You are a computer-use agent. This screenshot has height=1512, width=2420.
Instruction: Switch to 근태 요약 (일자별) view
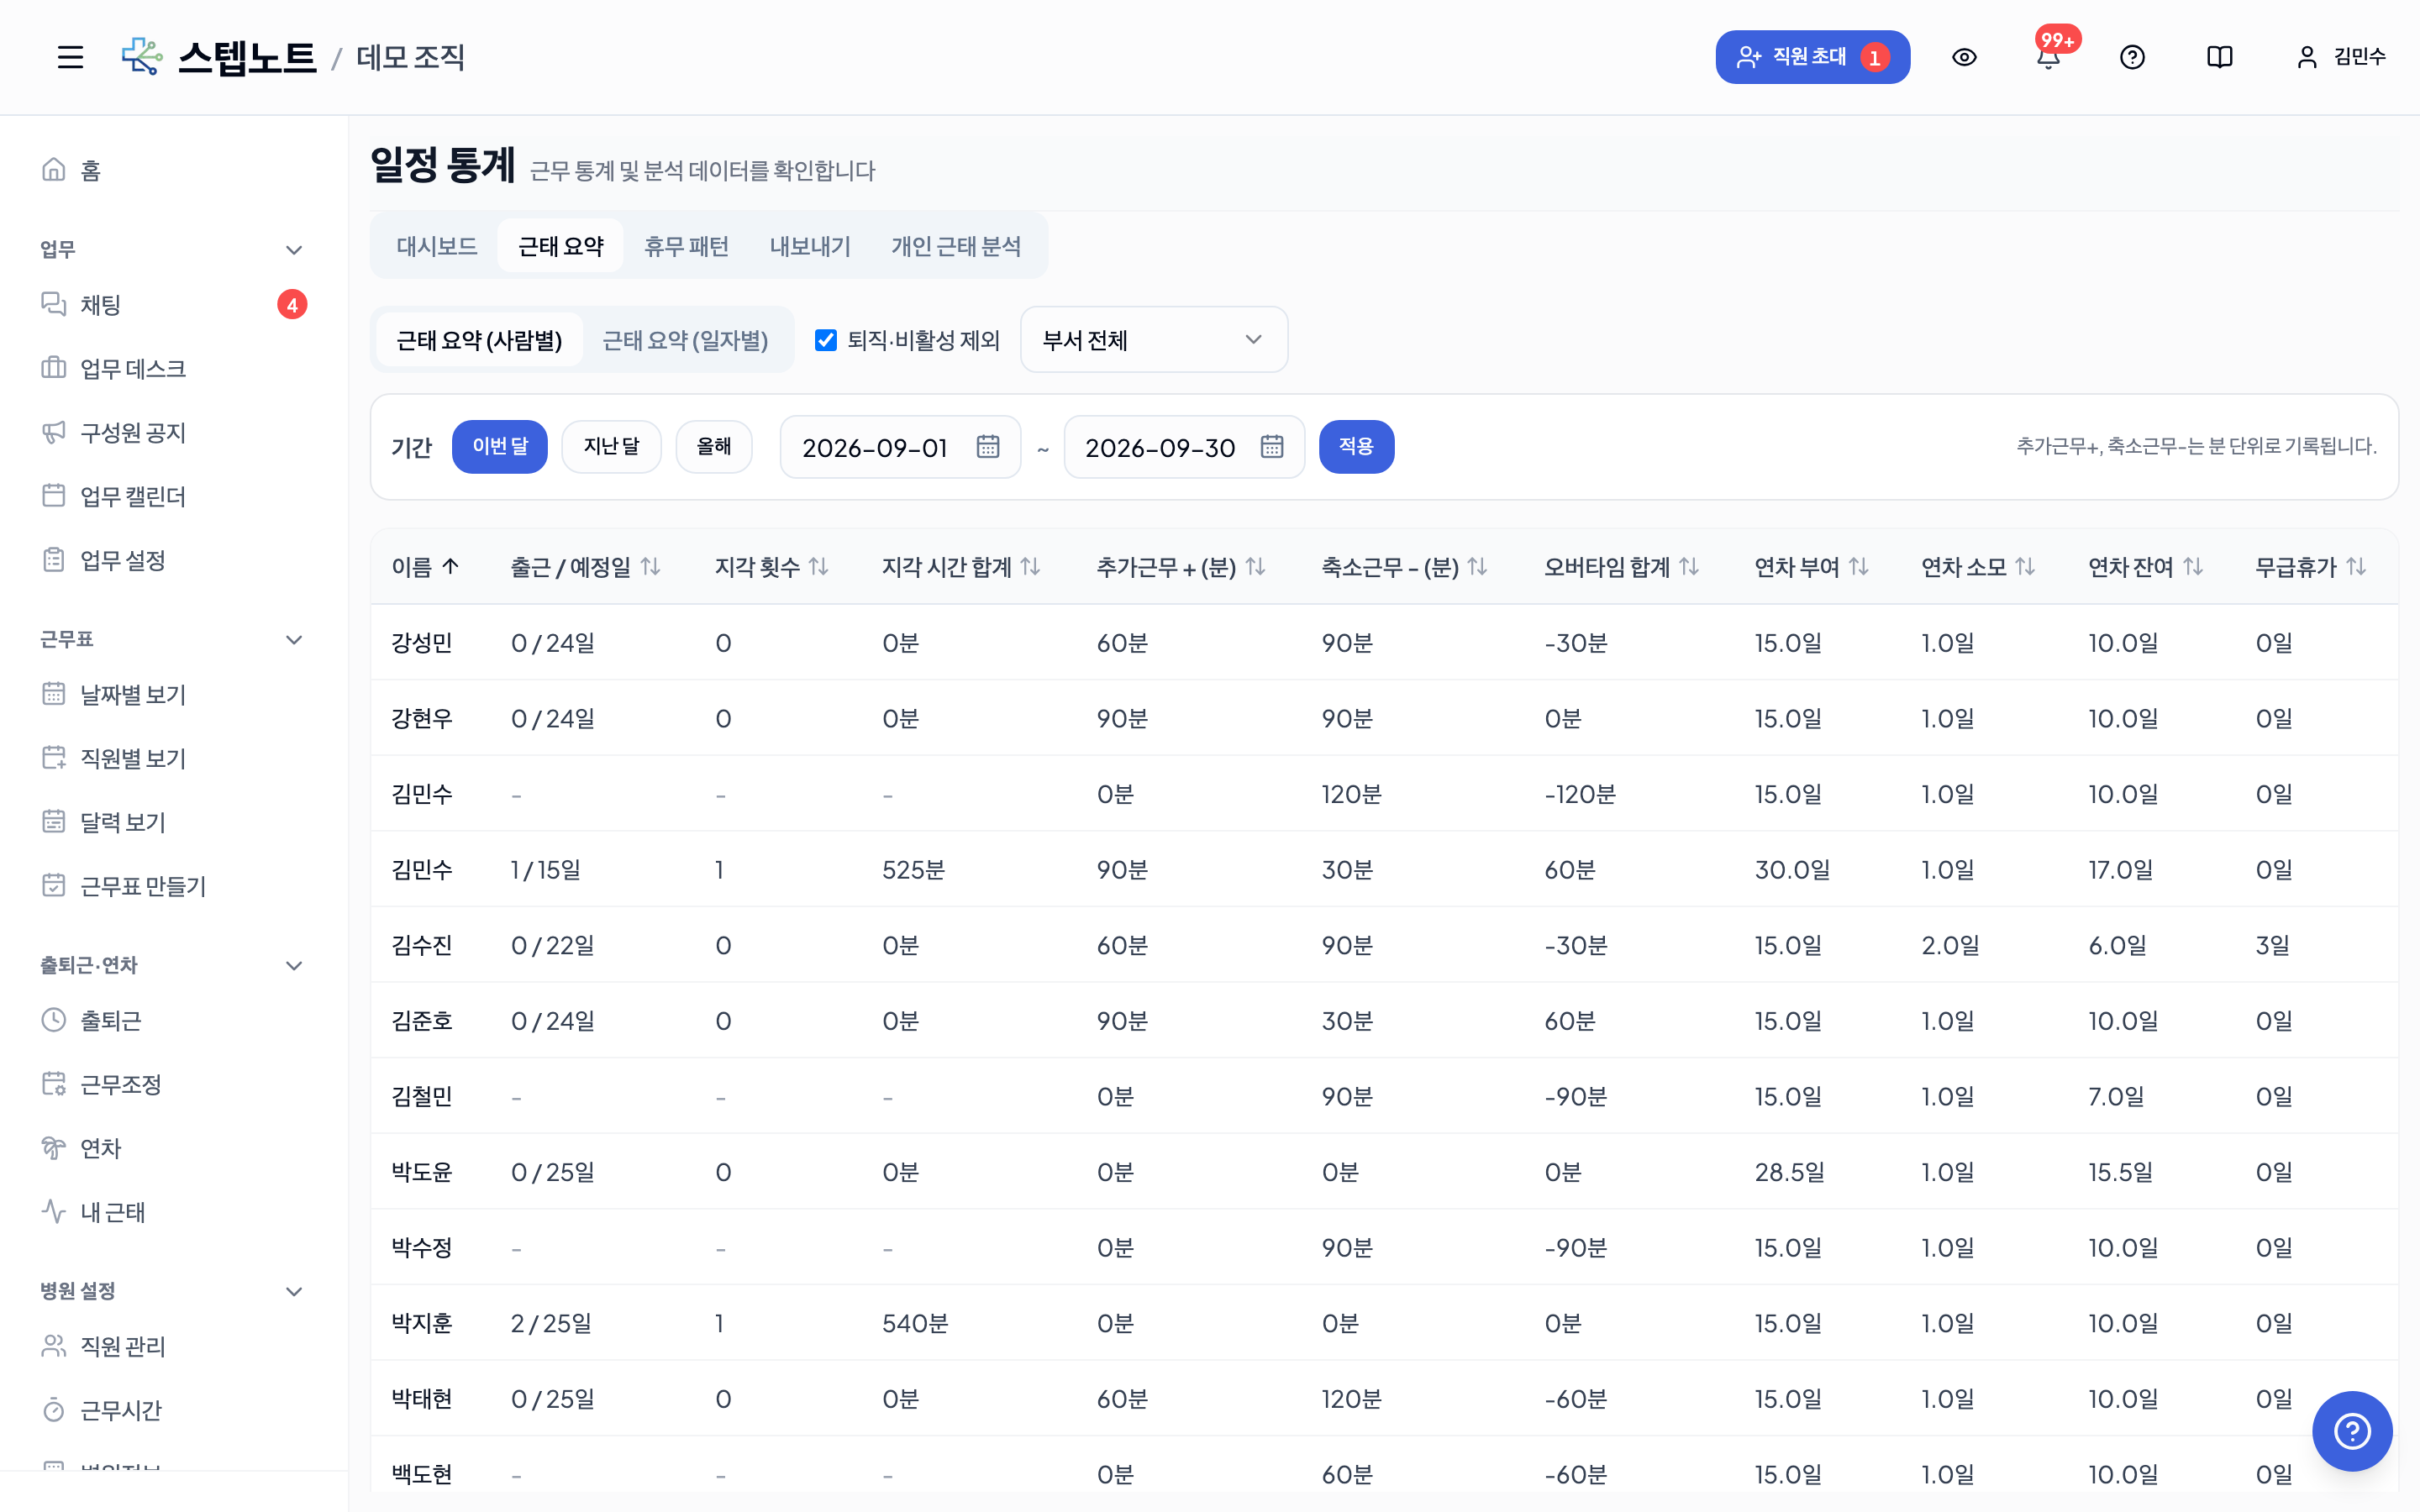coord(685,340)
